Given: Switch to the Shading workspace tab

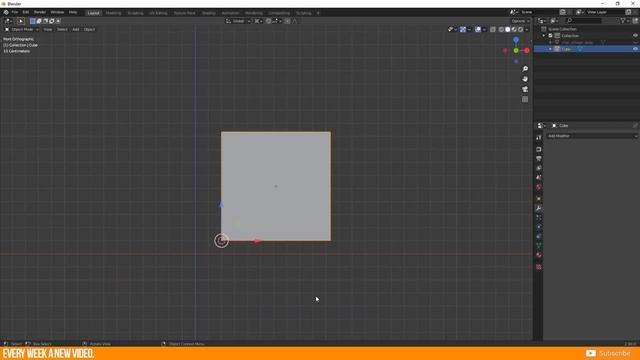Looking at the screenshot, I should 209,13.
